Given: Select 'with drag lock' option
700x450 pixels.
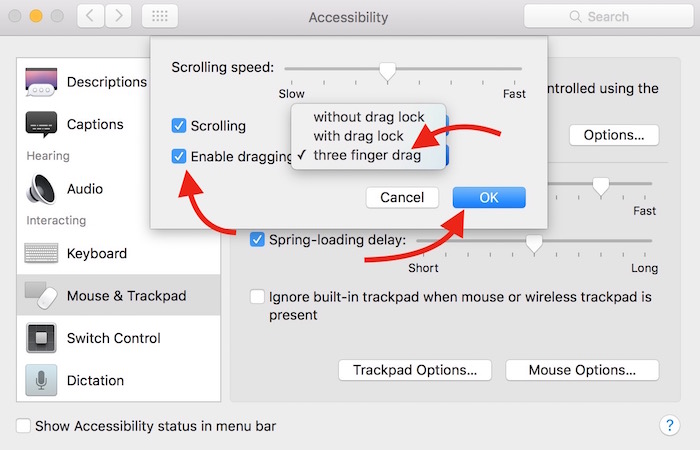Looking at the screenshot, I should tap(358, 136).
